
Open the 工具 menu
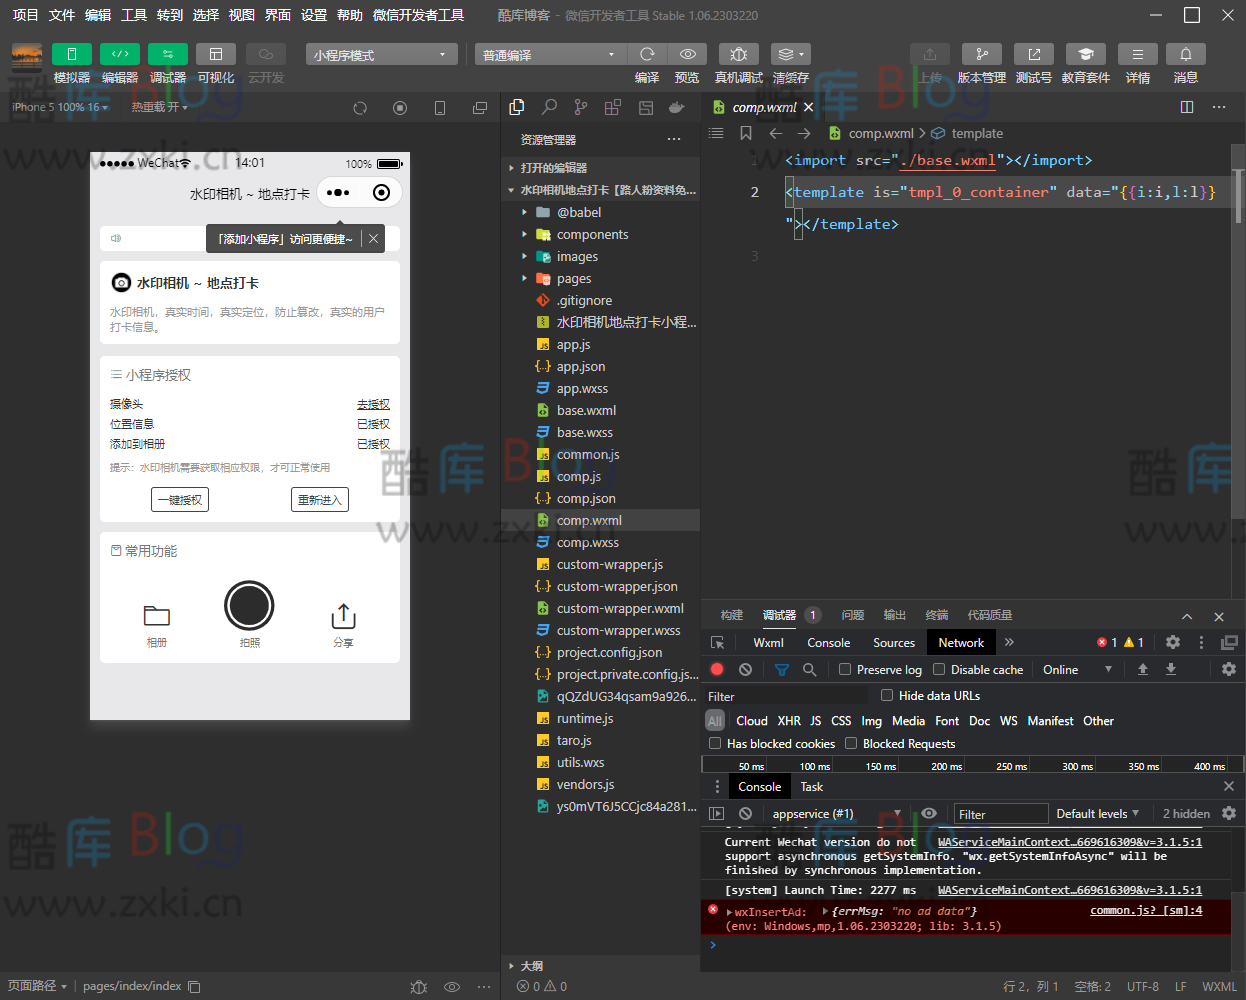pyautogui.click(x=134, y=15)
